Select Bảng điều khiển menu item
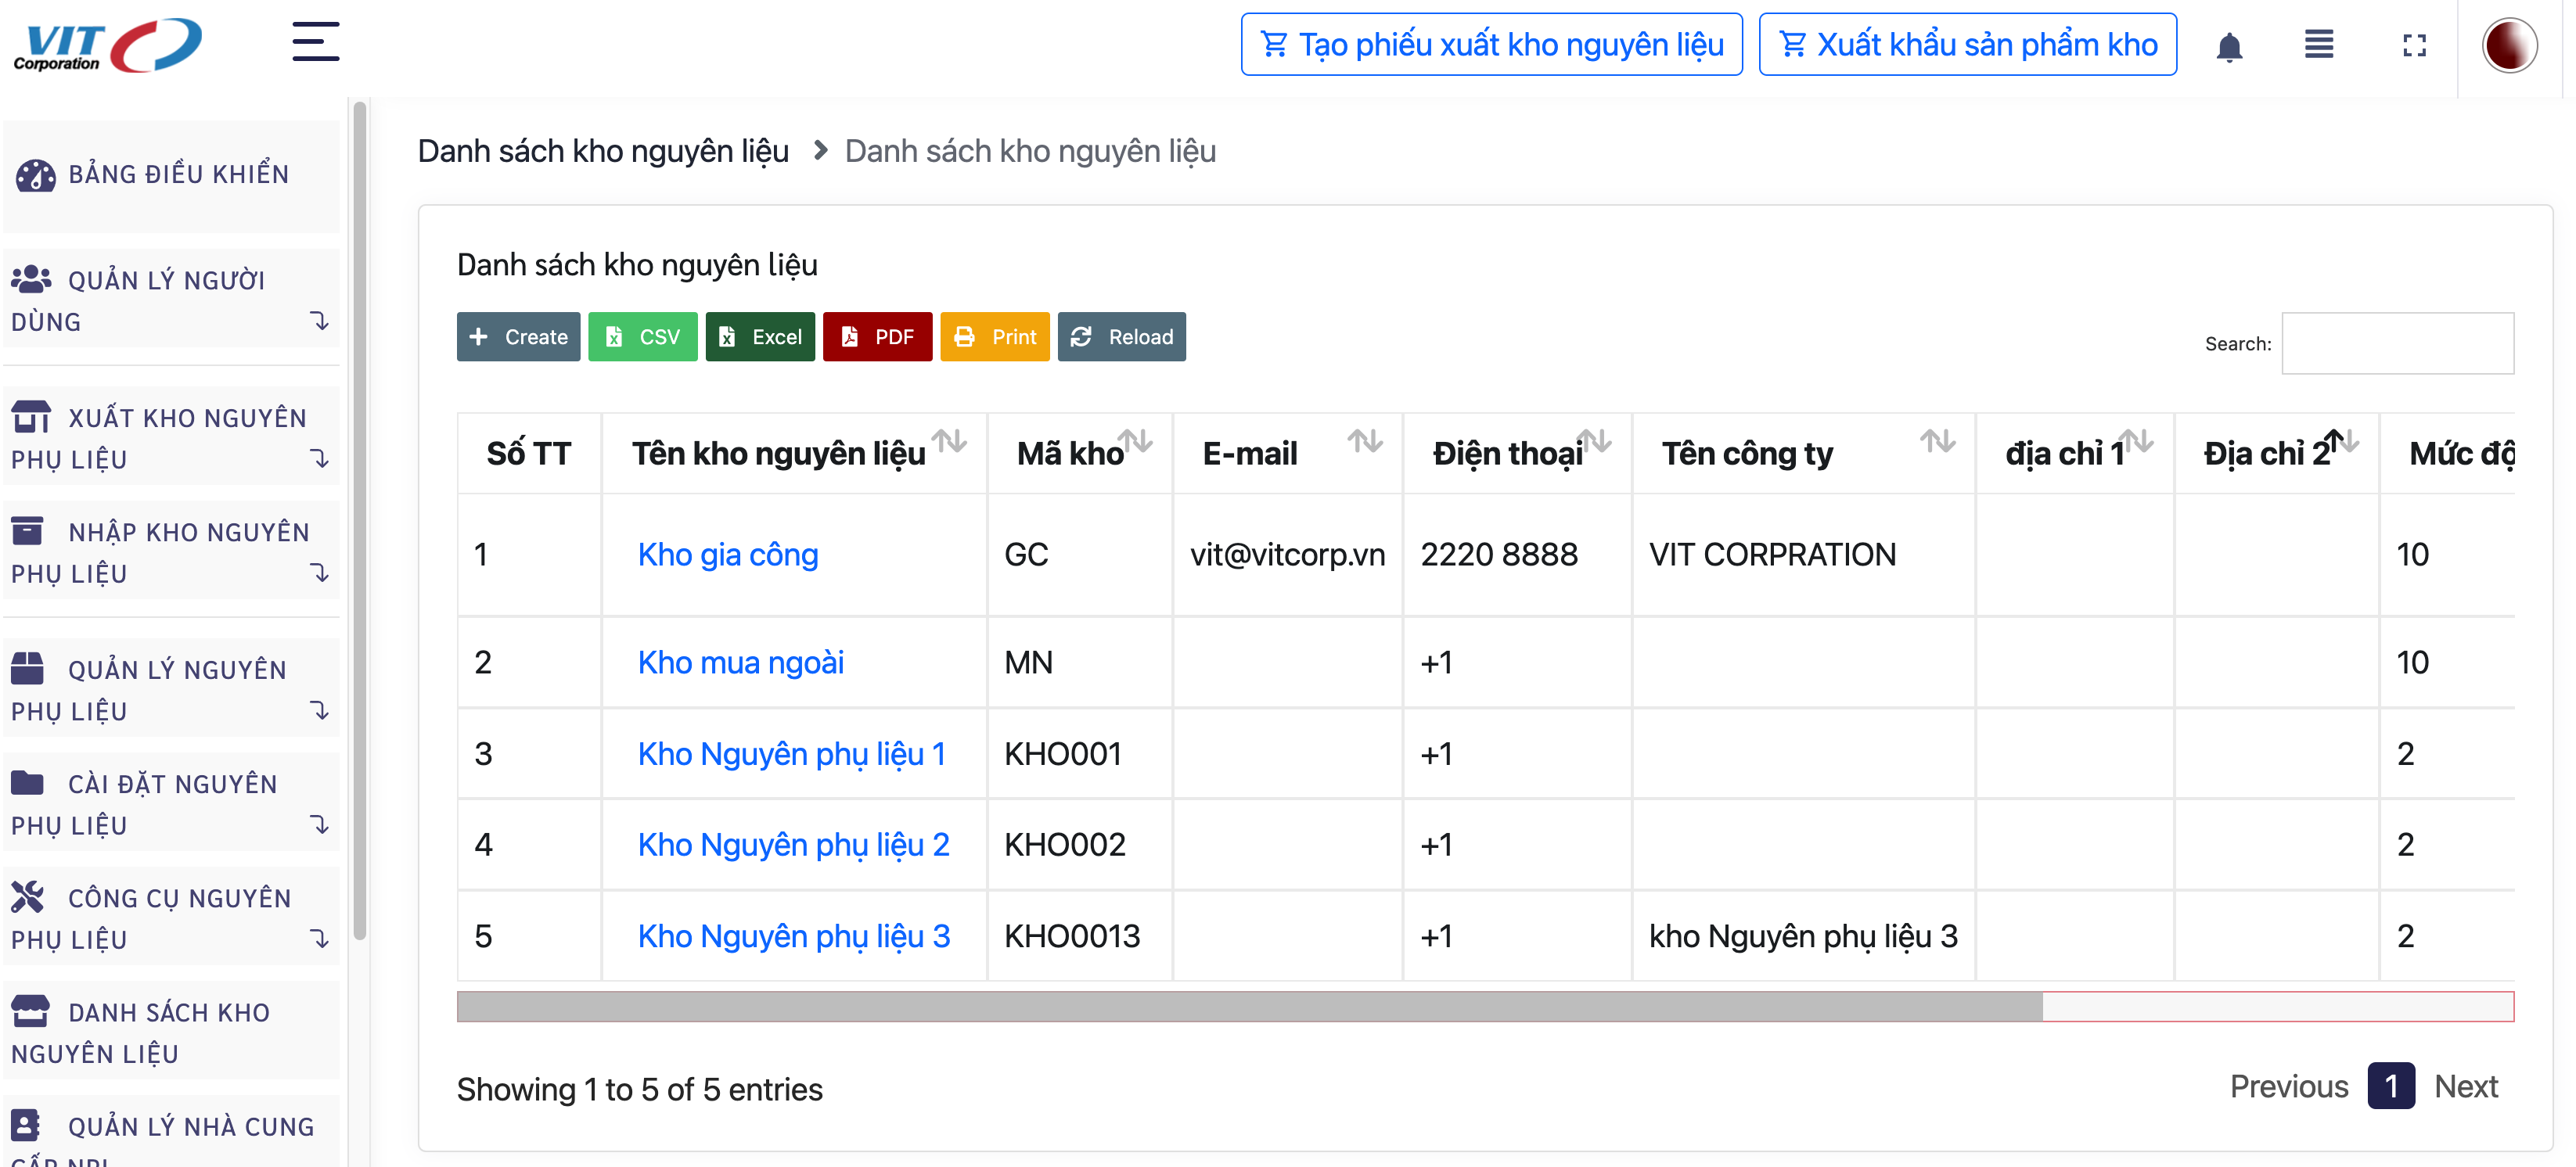The height and width of the screenshot is (1167, 2576). 178,175
